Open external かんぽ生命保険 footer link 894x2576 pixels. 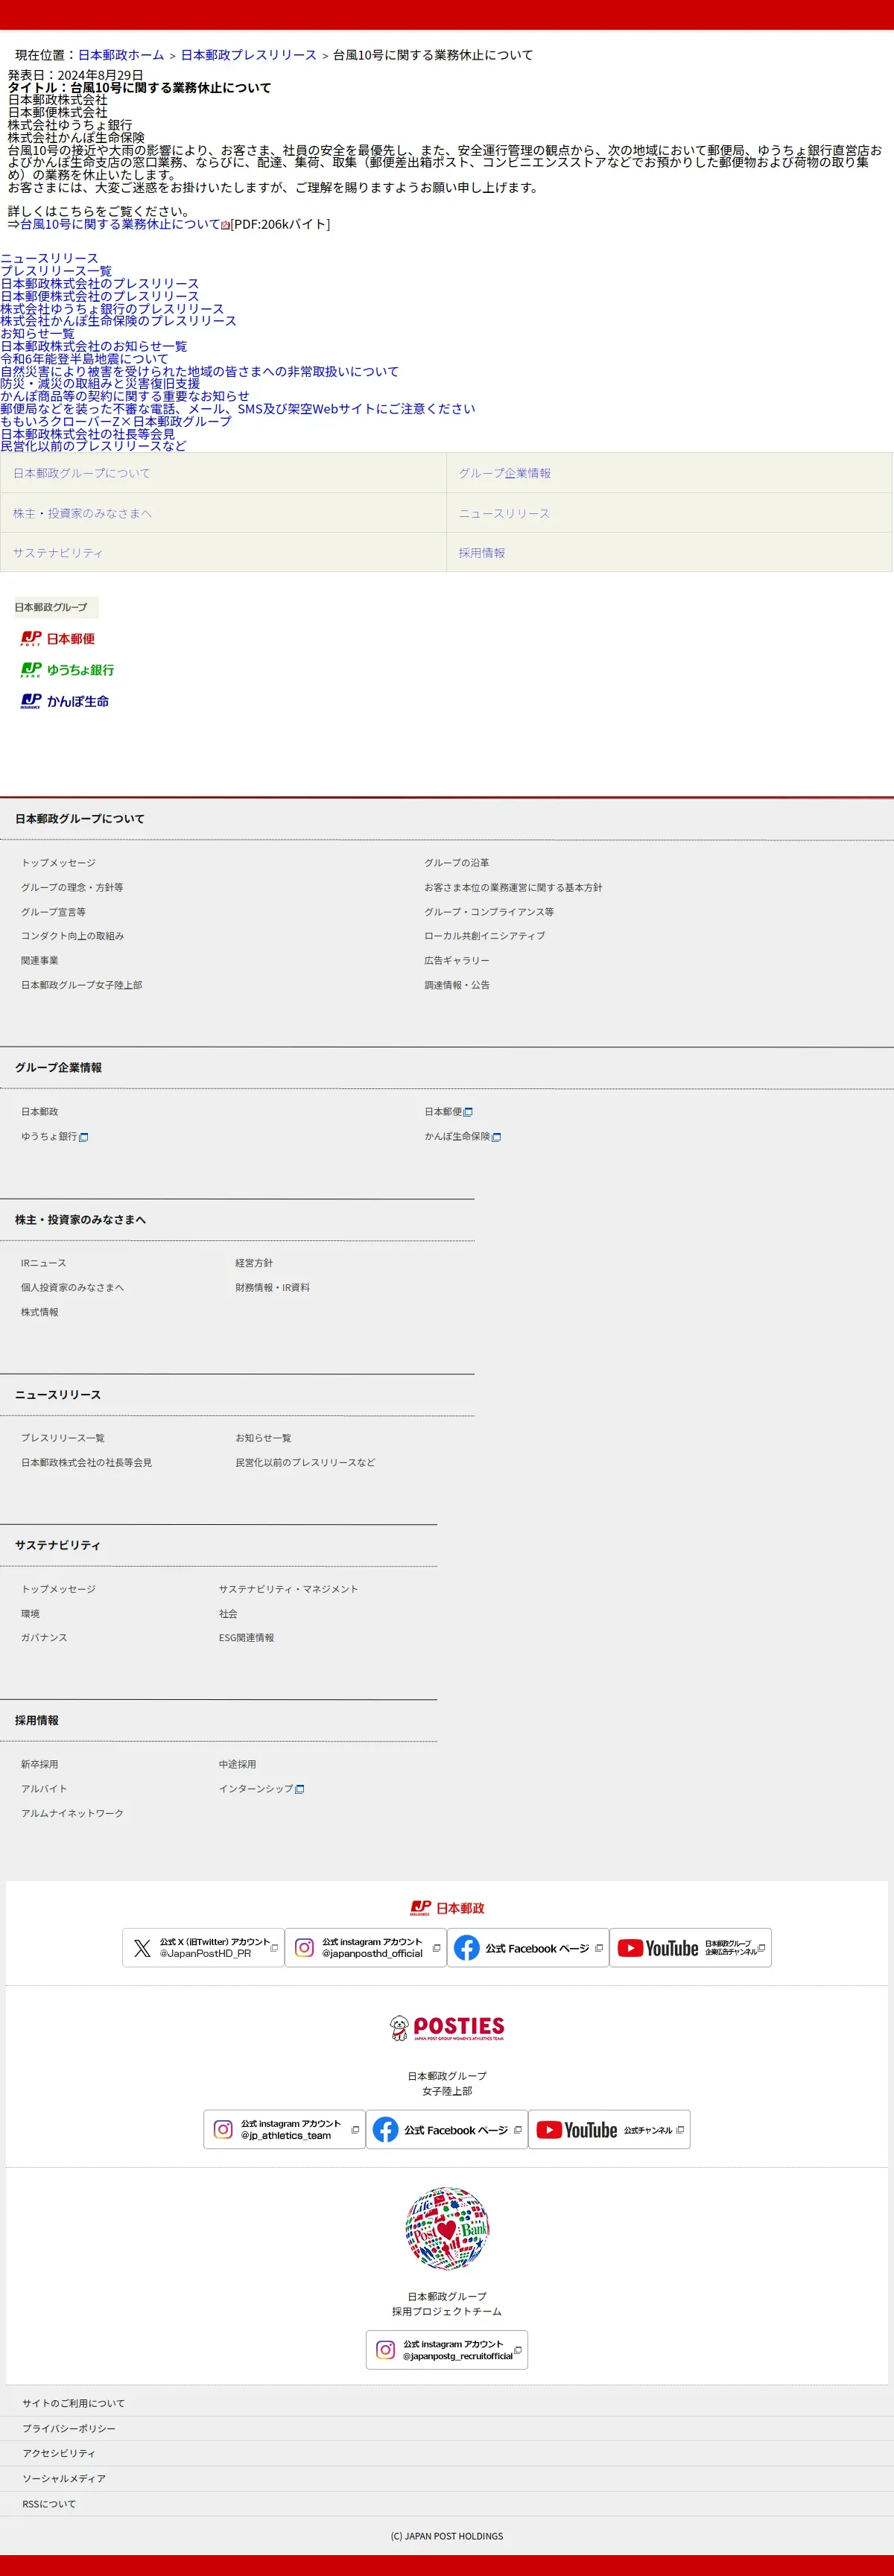tap(463, 1136)
